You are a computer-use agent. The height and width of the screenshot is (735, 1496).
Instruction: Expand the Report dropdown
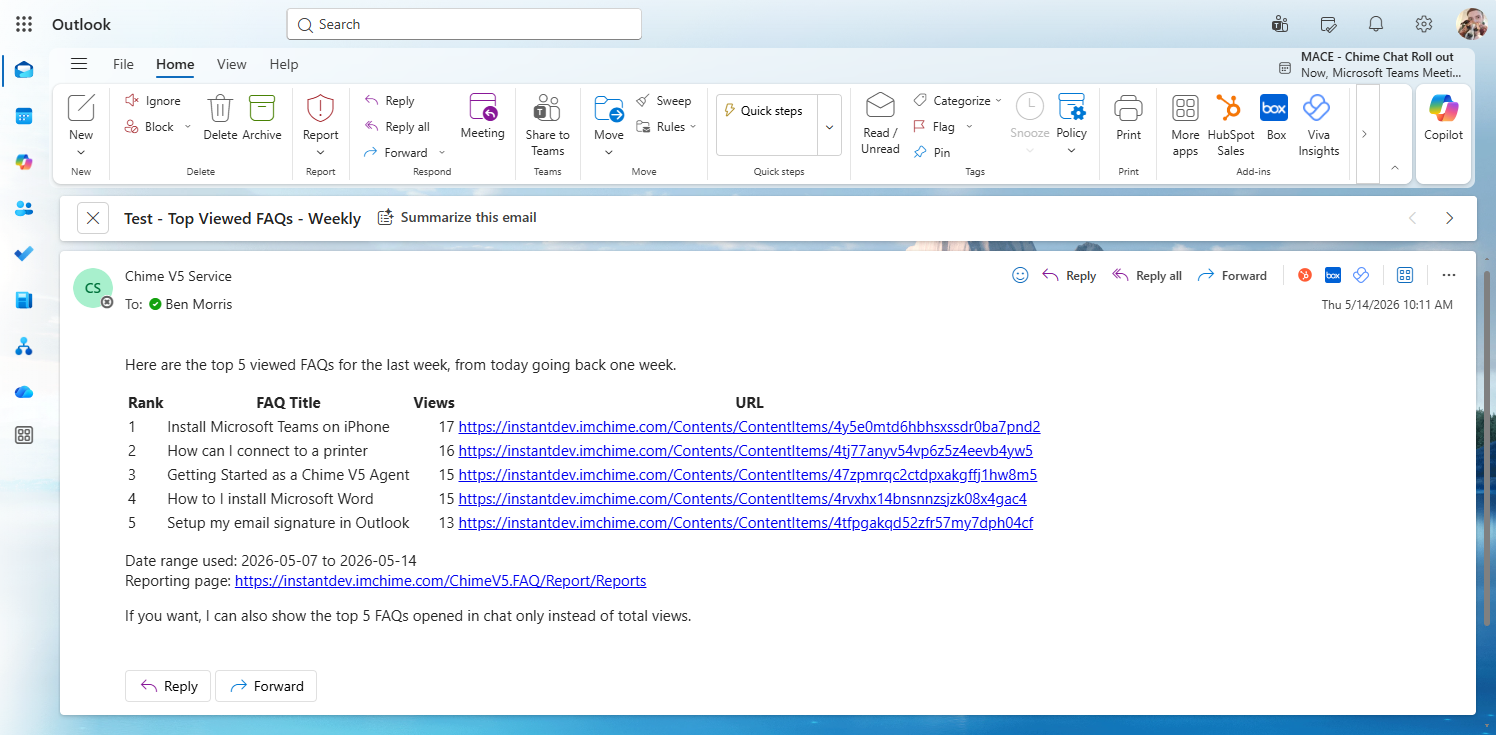point(321,153)
